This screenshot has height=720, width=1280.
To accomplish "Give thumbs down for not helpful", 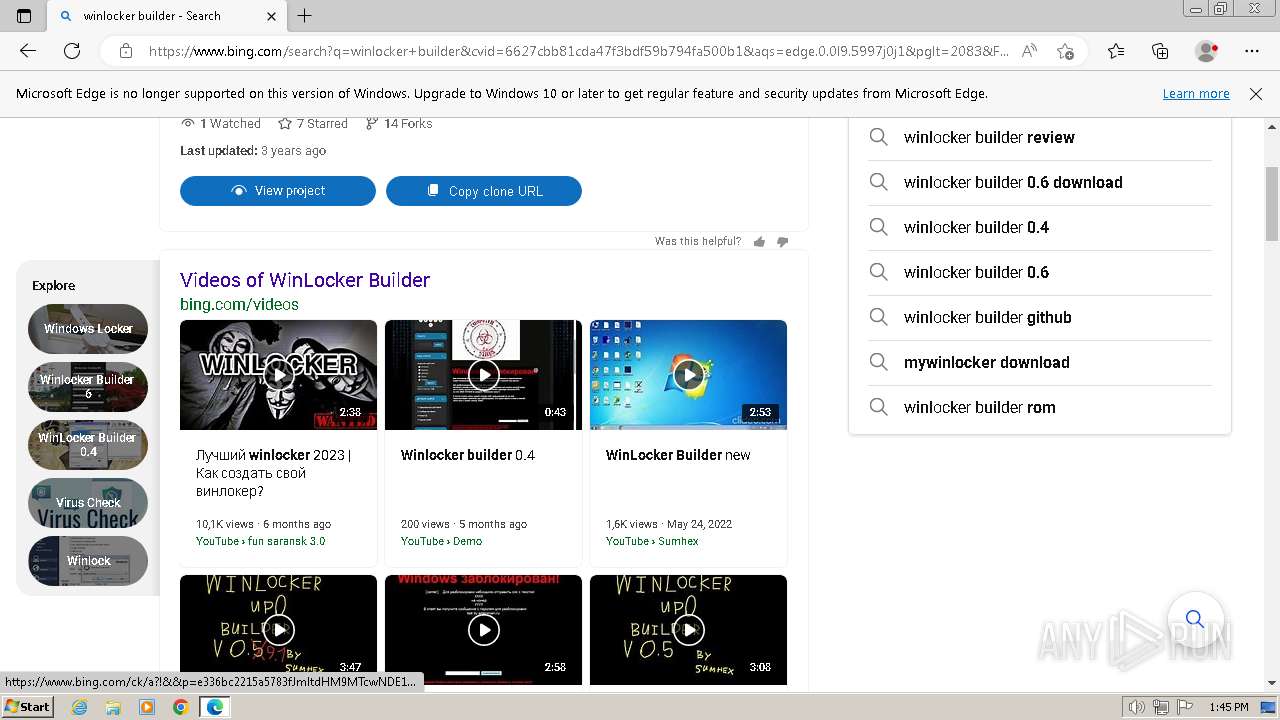I will click(x=783, y=242).
